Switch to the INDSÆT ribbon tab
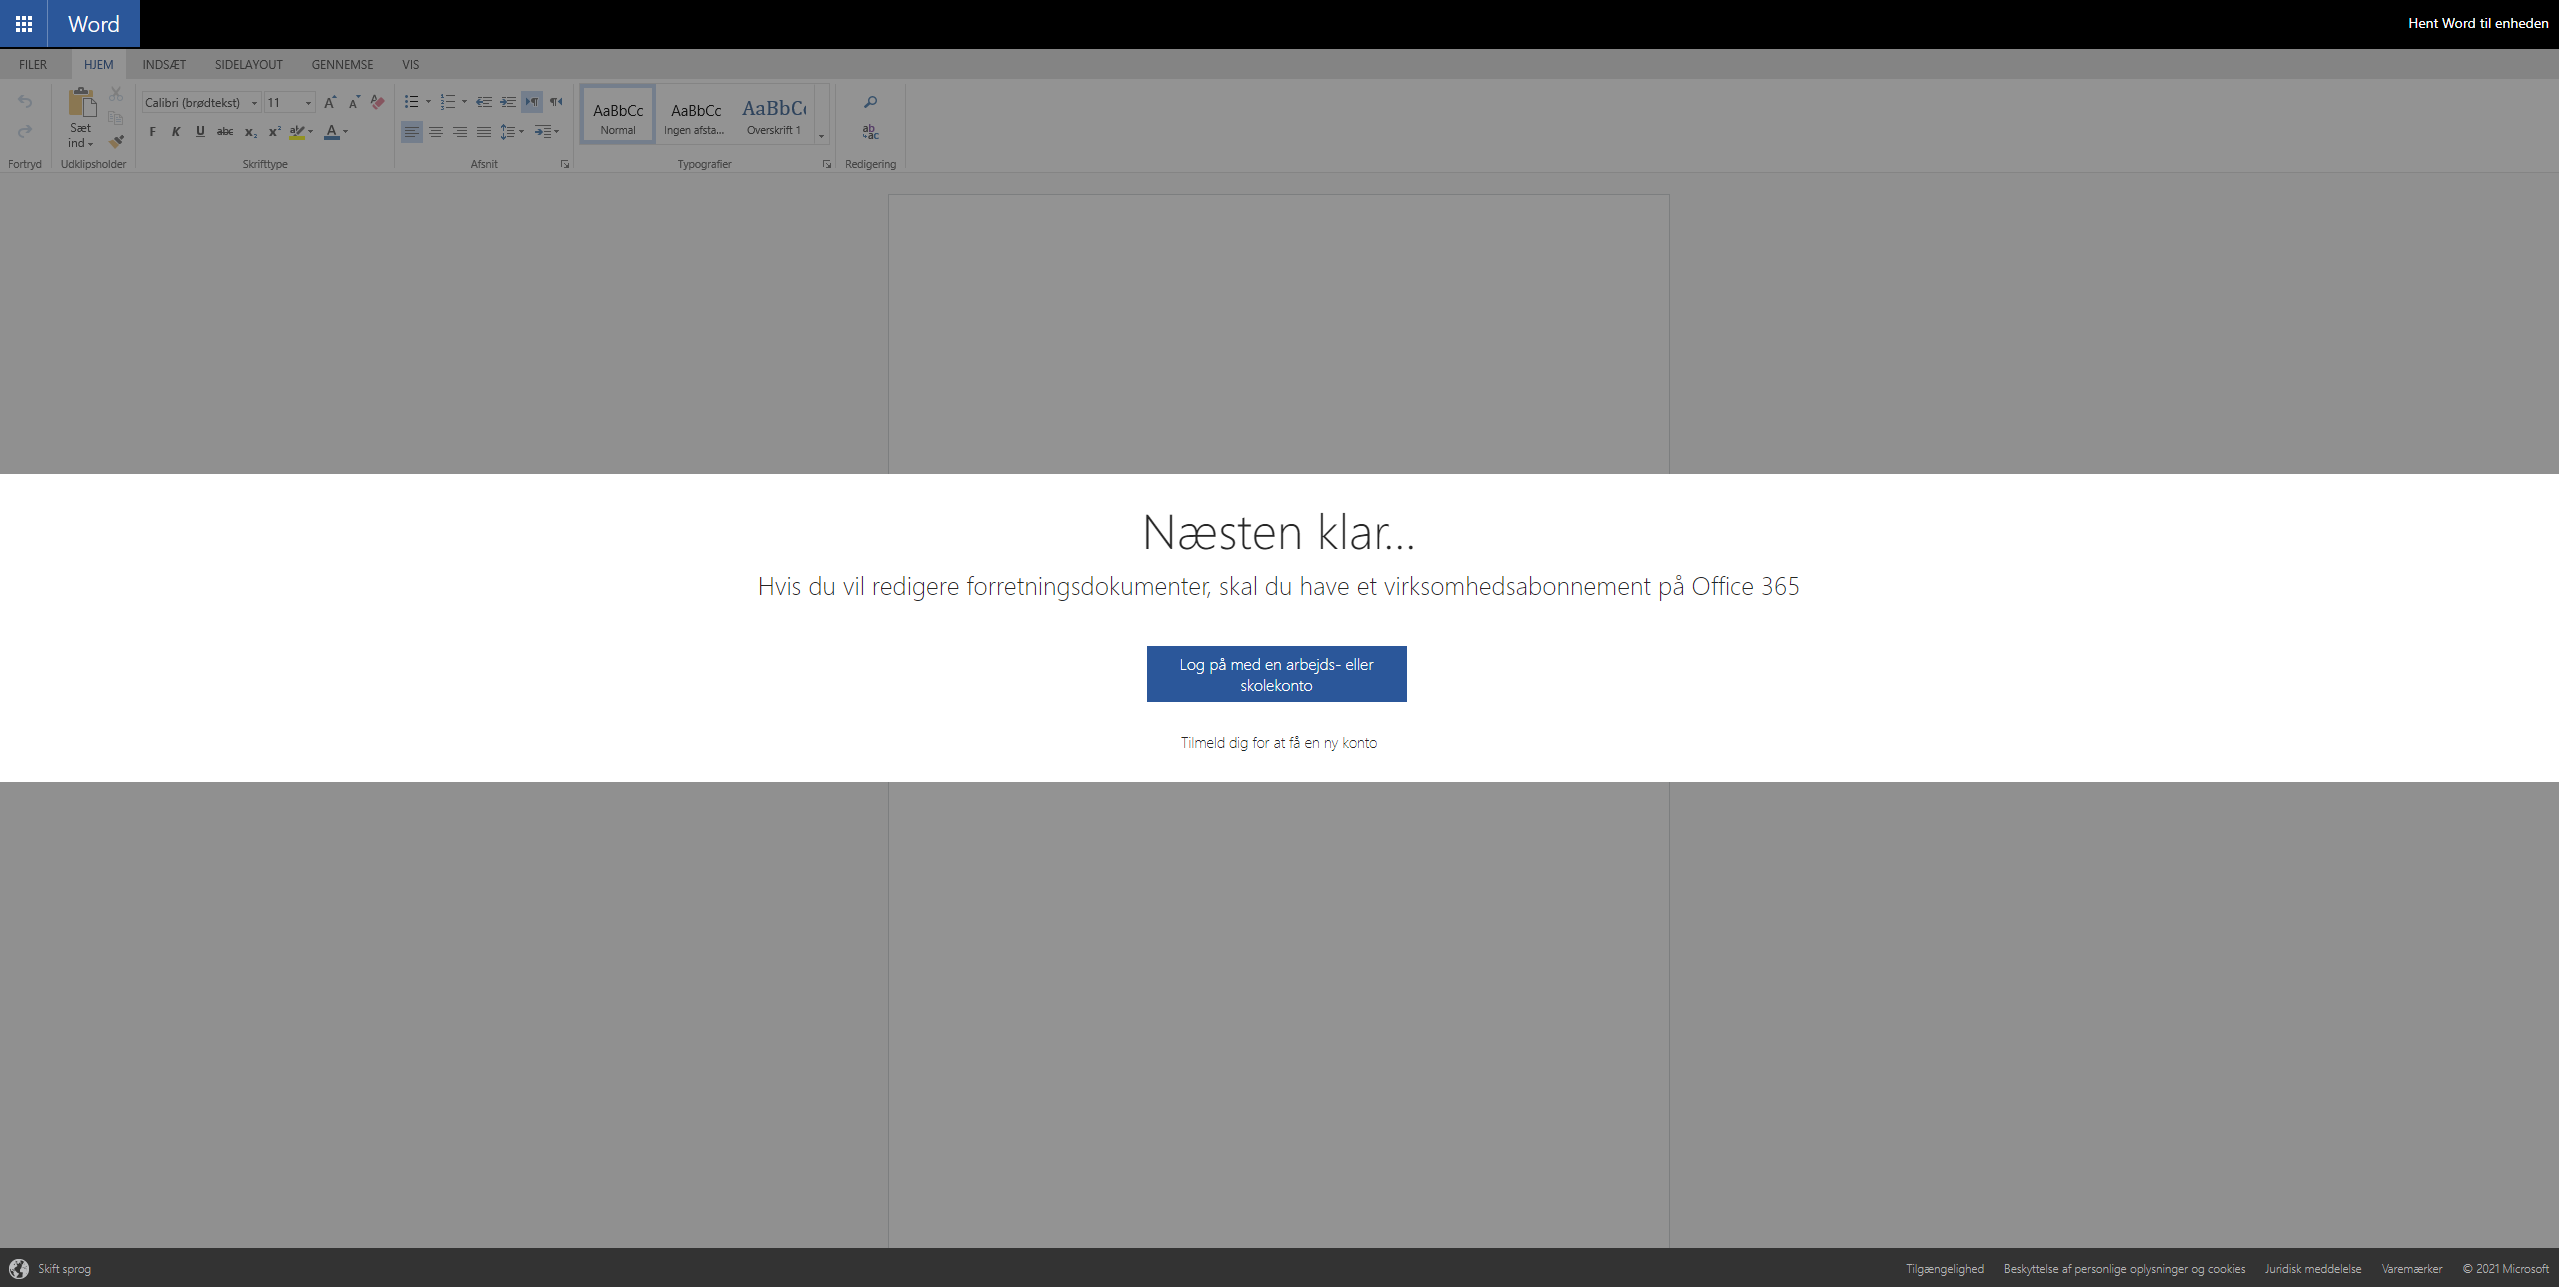This screenshot has width=2559, height=1287. pos(164,65)
